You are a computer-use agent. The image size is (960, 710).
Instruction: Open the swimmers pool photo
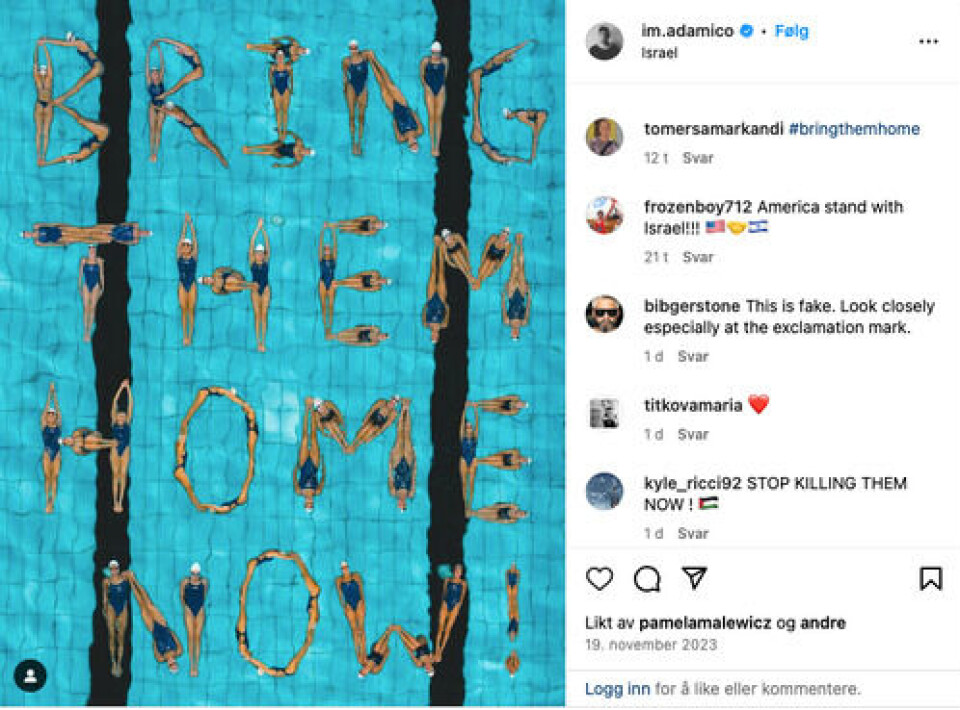(282, 353)
